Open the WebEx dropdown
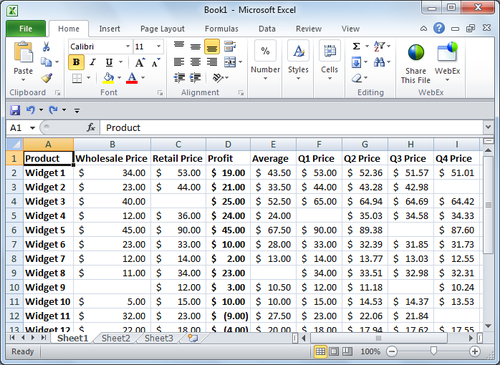The image size is (500, 365). pos(447,80)
